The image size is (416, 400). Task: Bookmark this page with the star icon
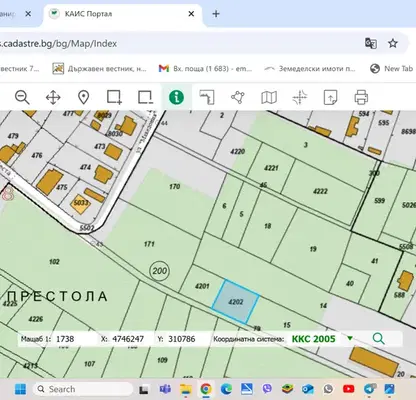[393, 43]
